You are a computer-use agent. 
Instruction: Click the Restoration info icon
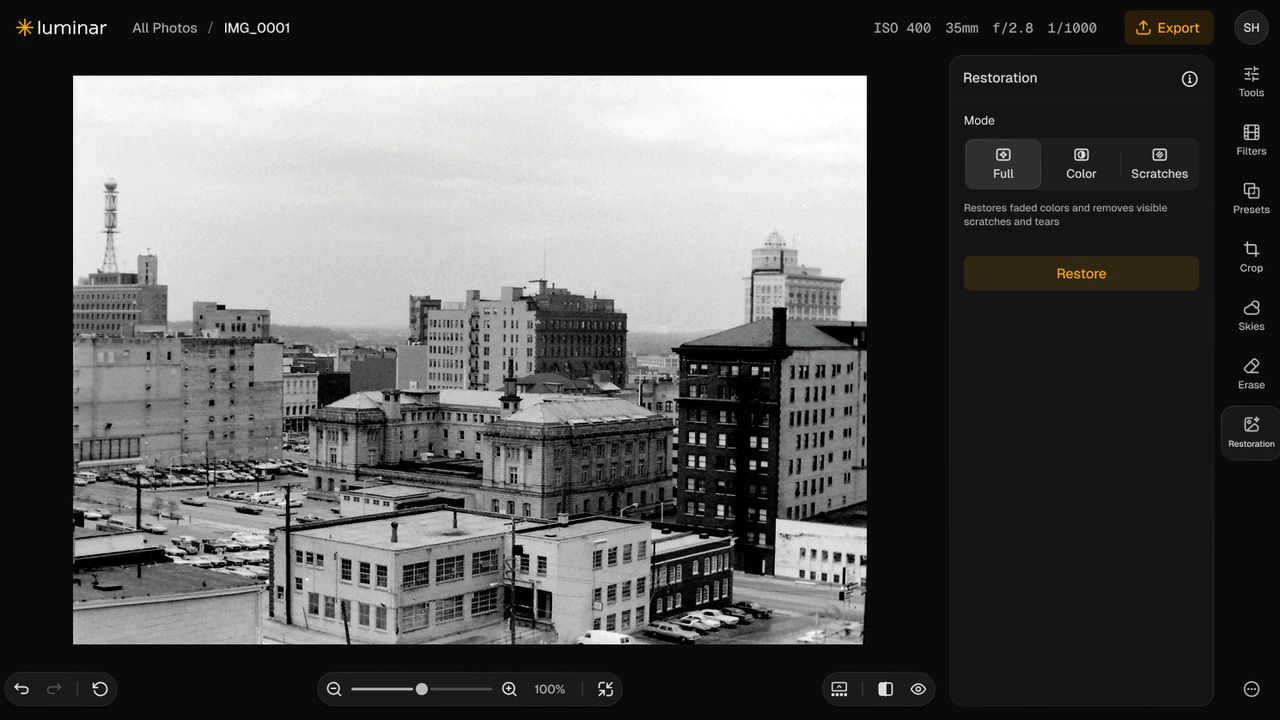(x=1189, y=79)
